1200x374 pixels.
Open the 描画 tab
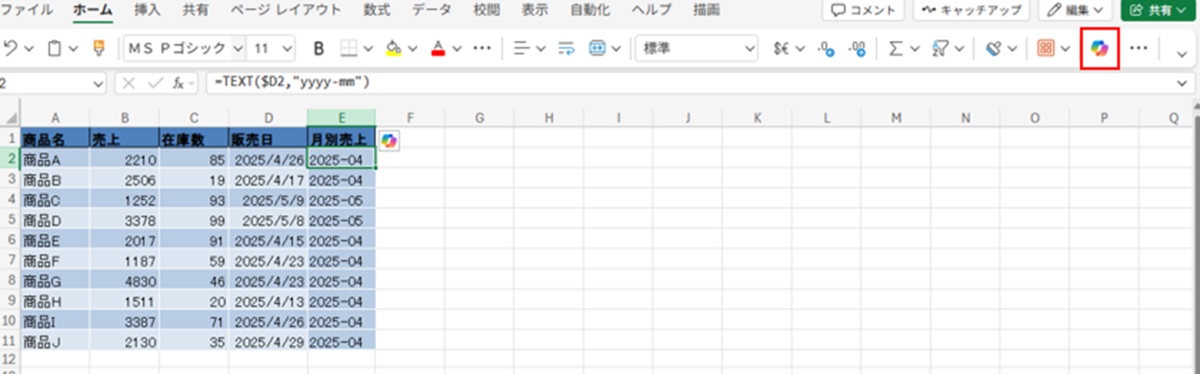pyautogui.click(x=707, y=9)
